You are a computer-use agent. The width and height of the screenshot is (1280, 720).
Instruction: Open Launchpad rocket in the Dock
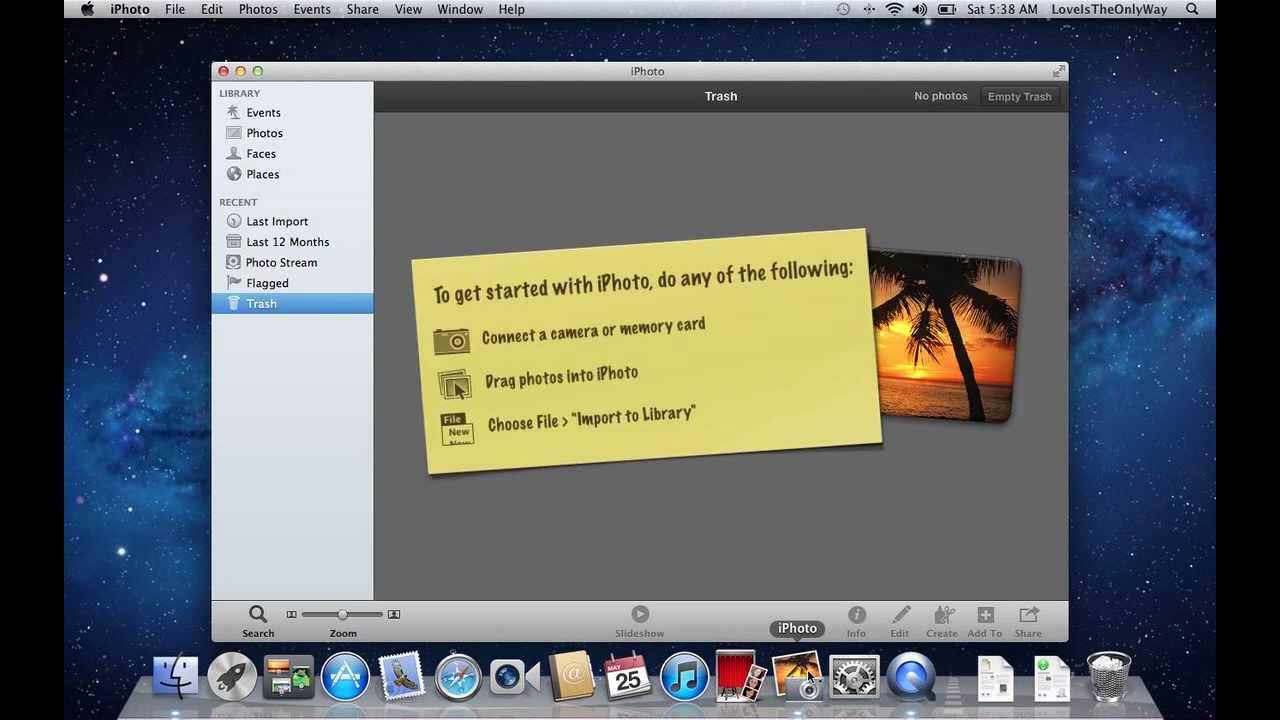tap(232, 677)
